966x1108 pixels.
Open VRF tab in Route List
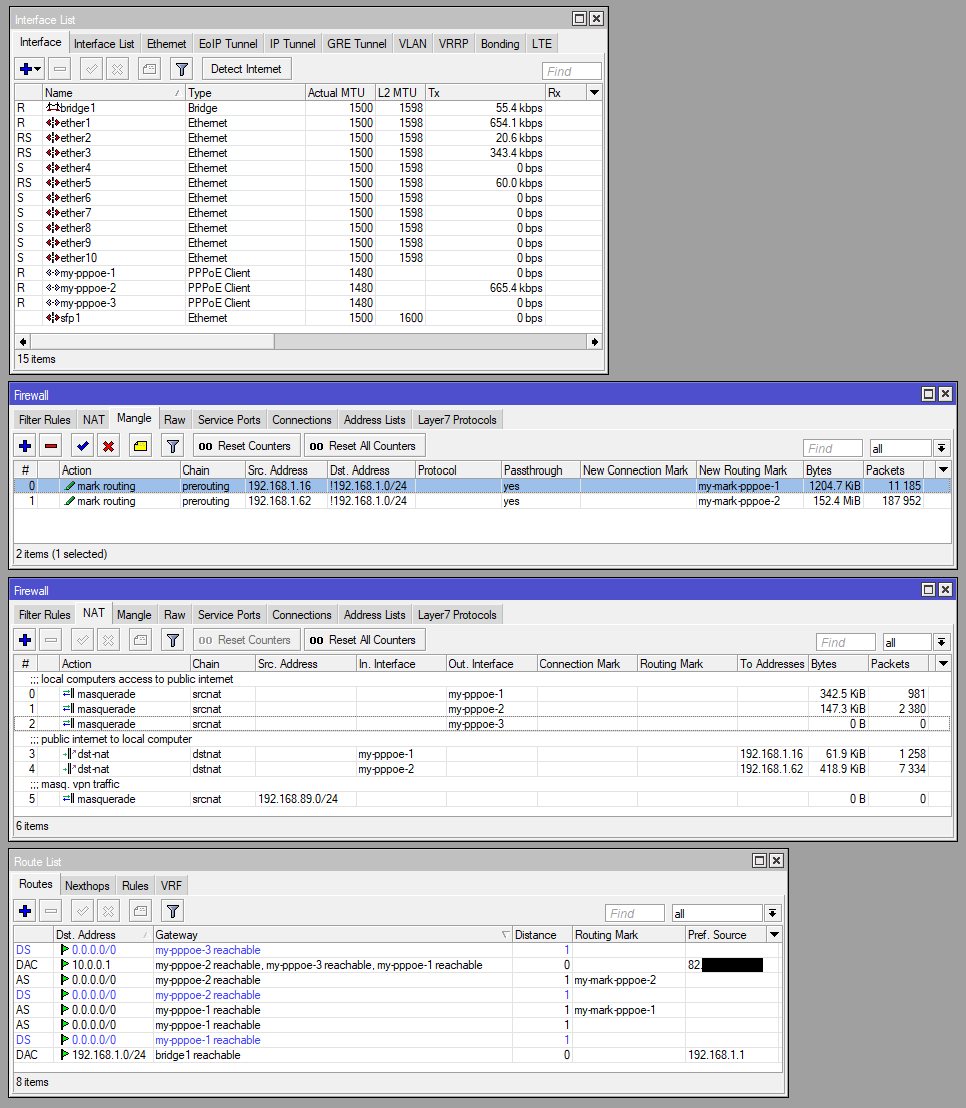(x=171, y=885)
